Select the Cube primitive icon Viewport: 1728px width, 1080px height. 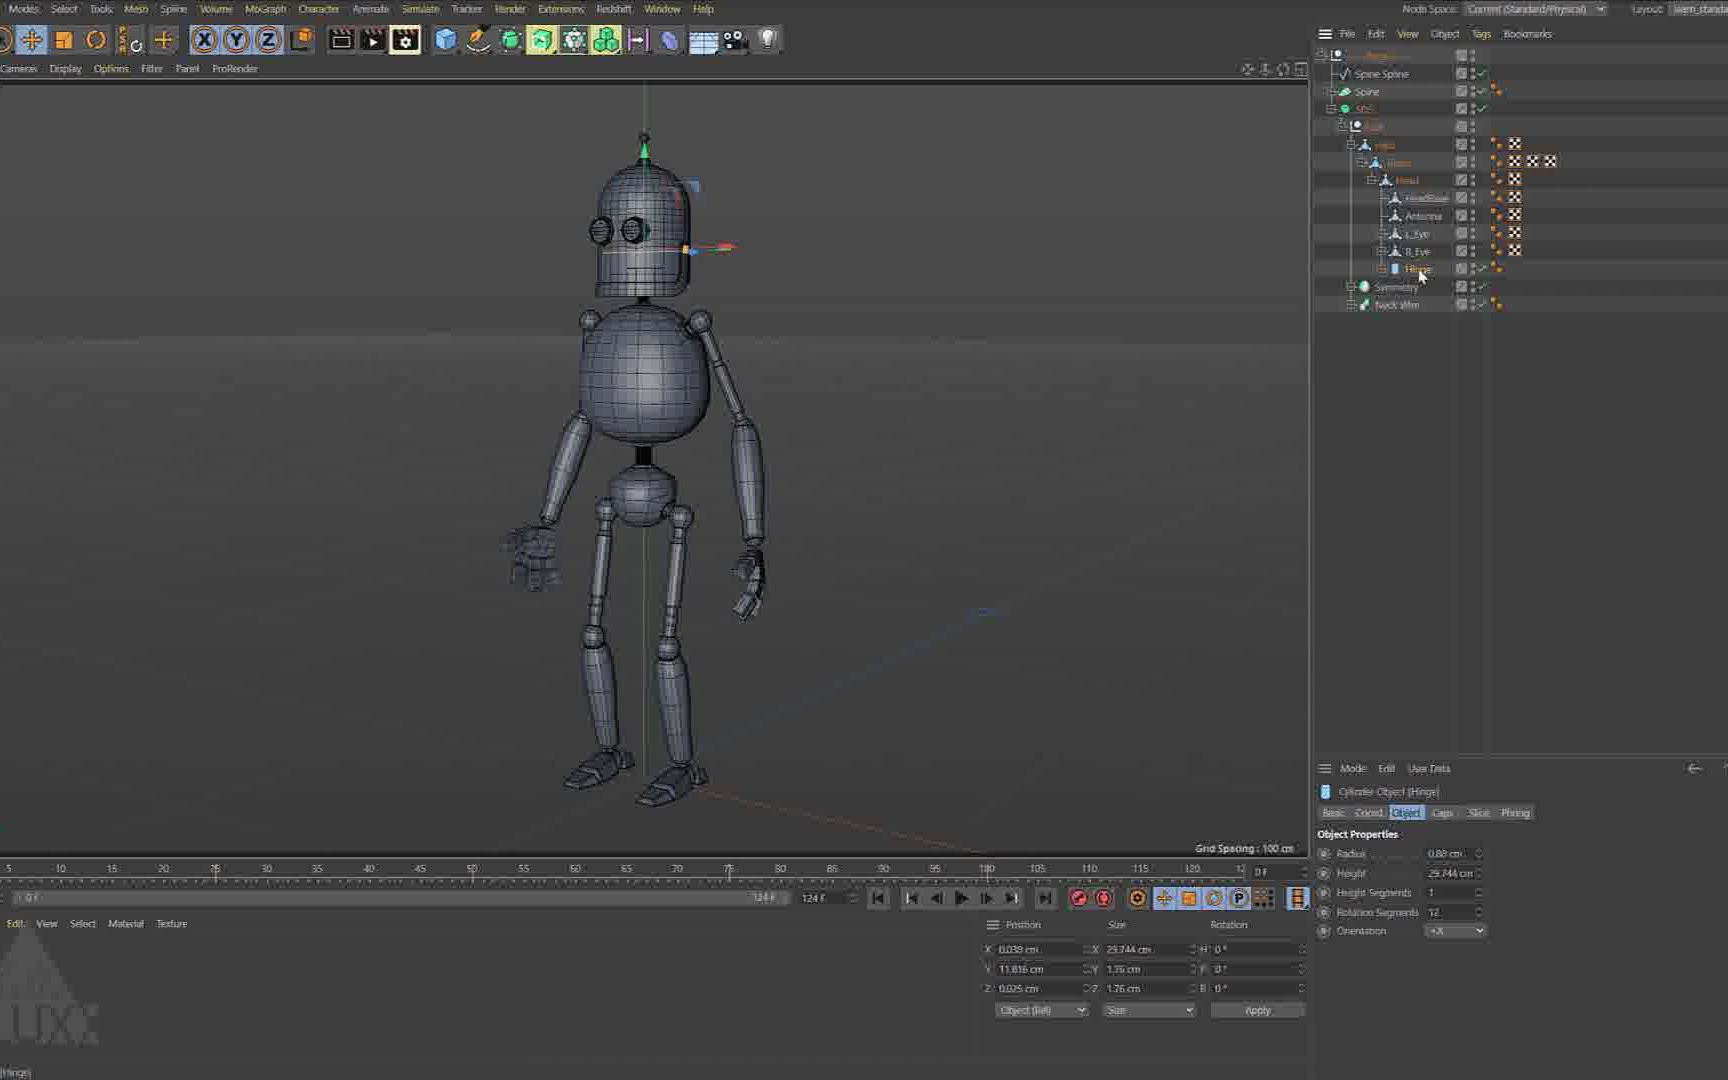tap(444, 40)
